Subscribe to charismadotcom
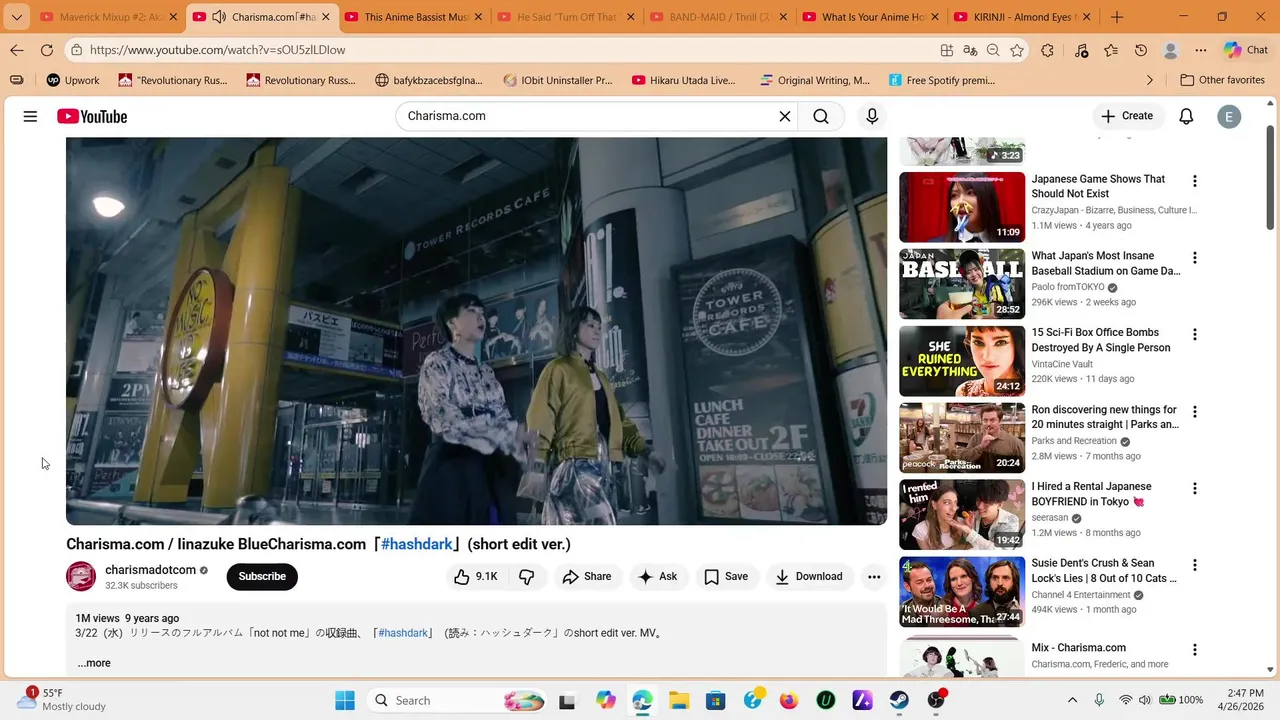Viewport: 1280px width, 720px height. pos(262,576)
